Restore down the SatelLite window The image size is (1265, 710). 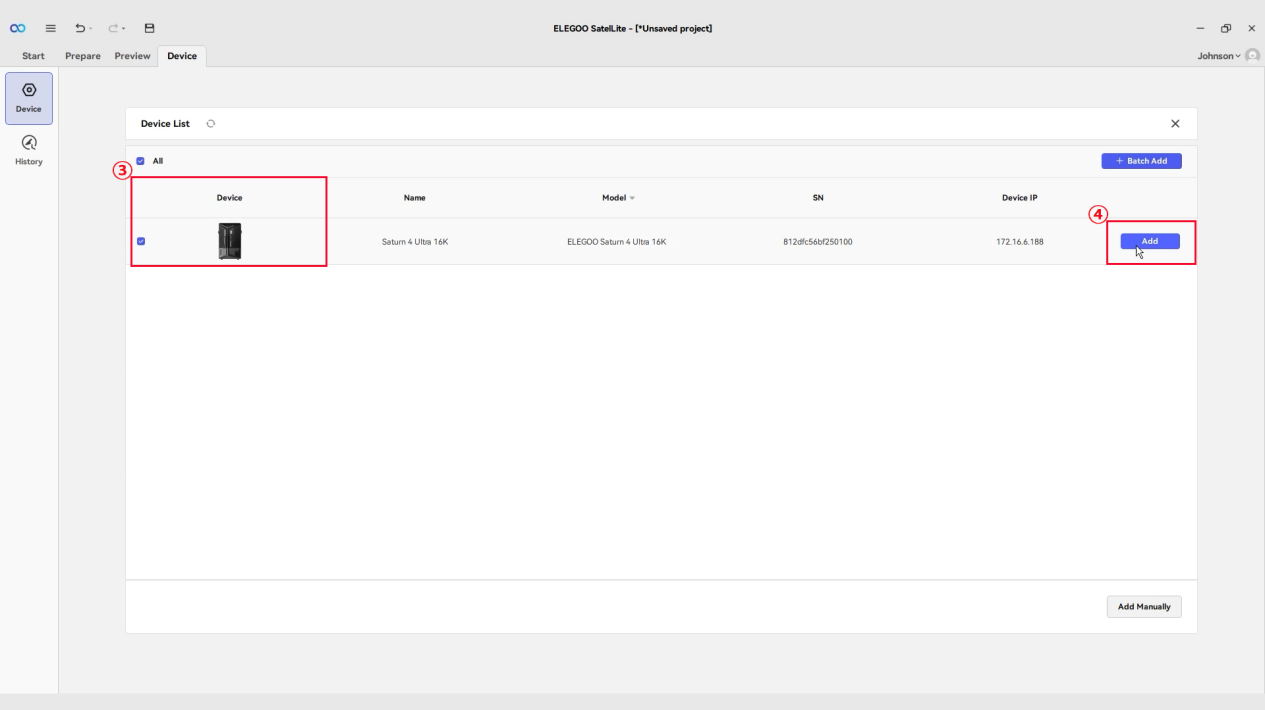tap(1226, 28)
